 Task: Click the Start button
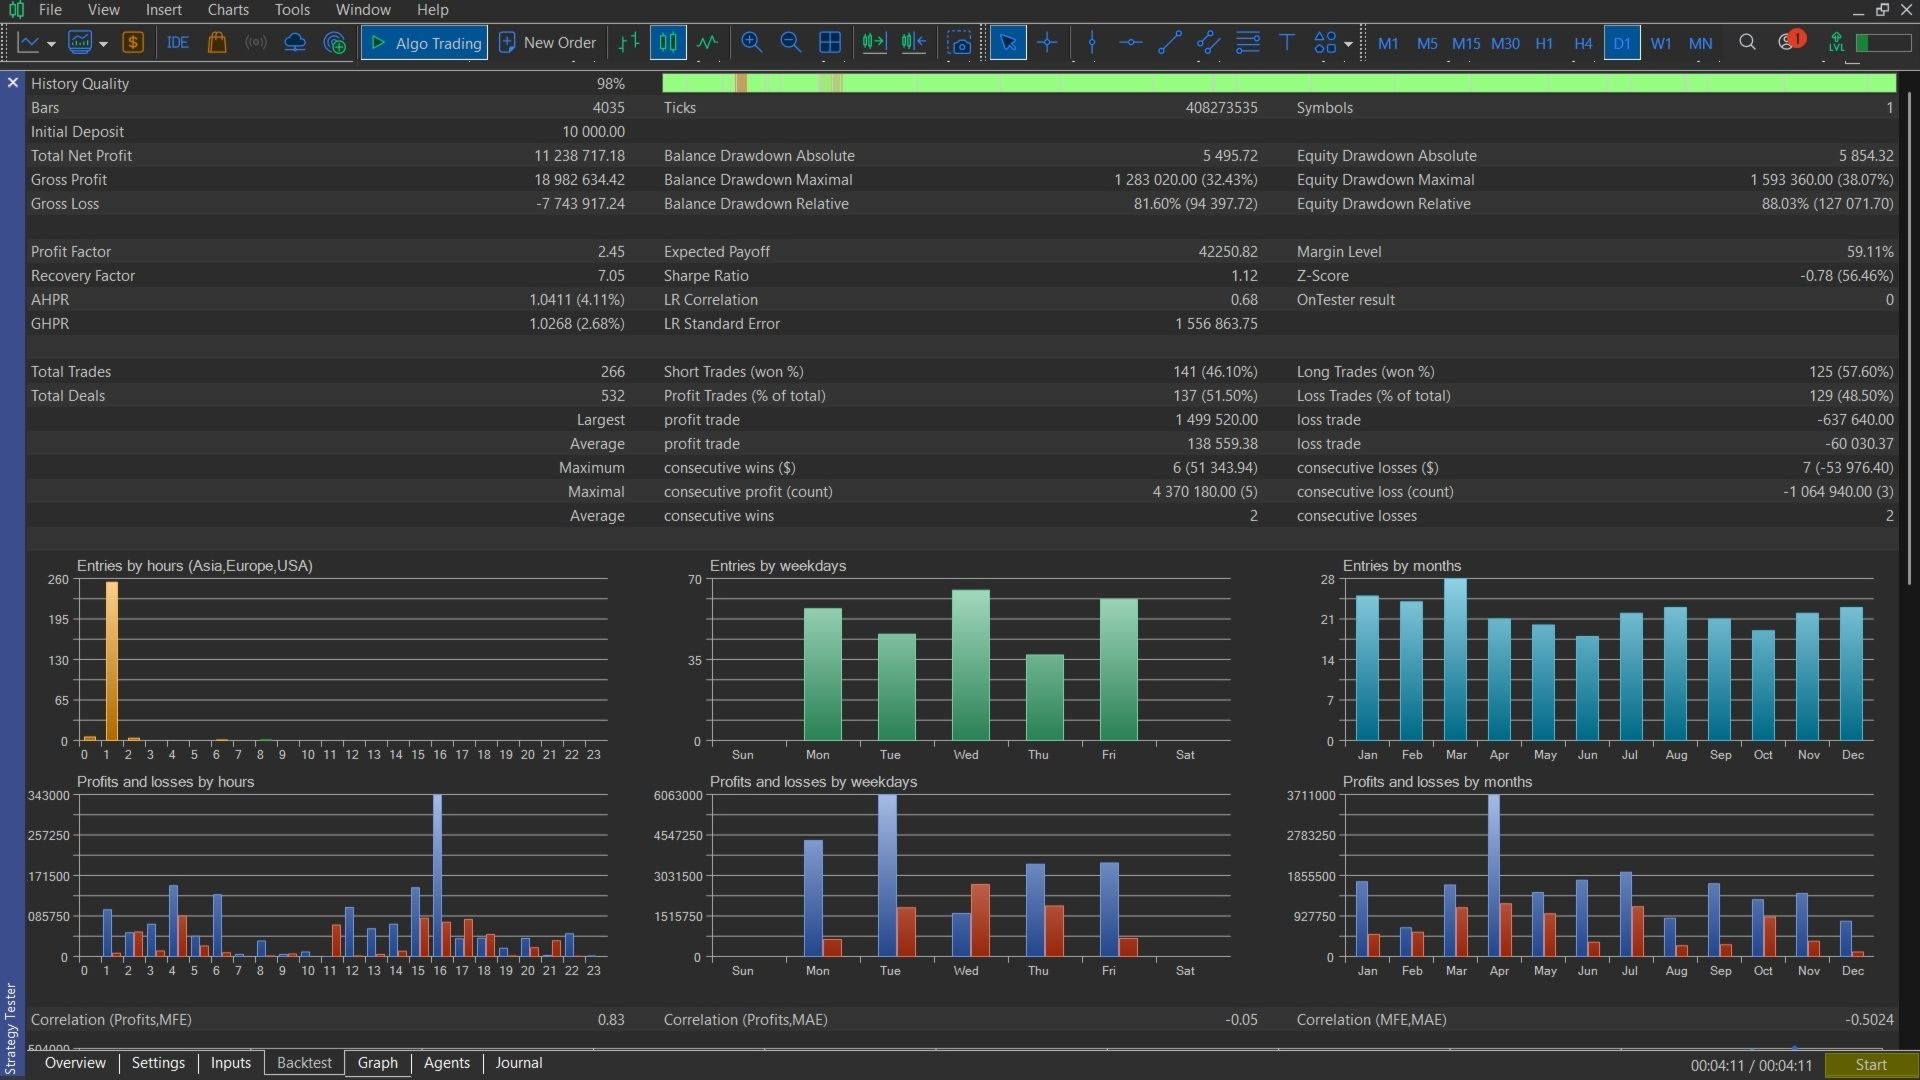coord(1870,1065)
